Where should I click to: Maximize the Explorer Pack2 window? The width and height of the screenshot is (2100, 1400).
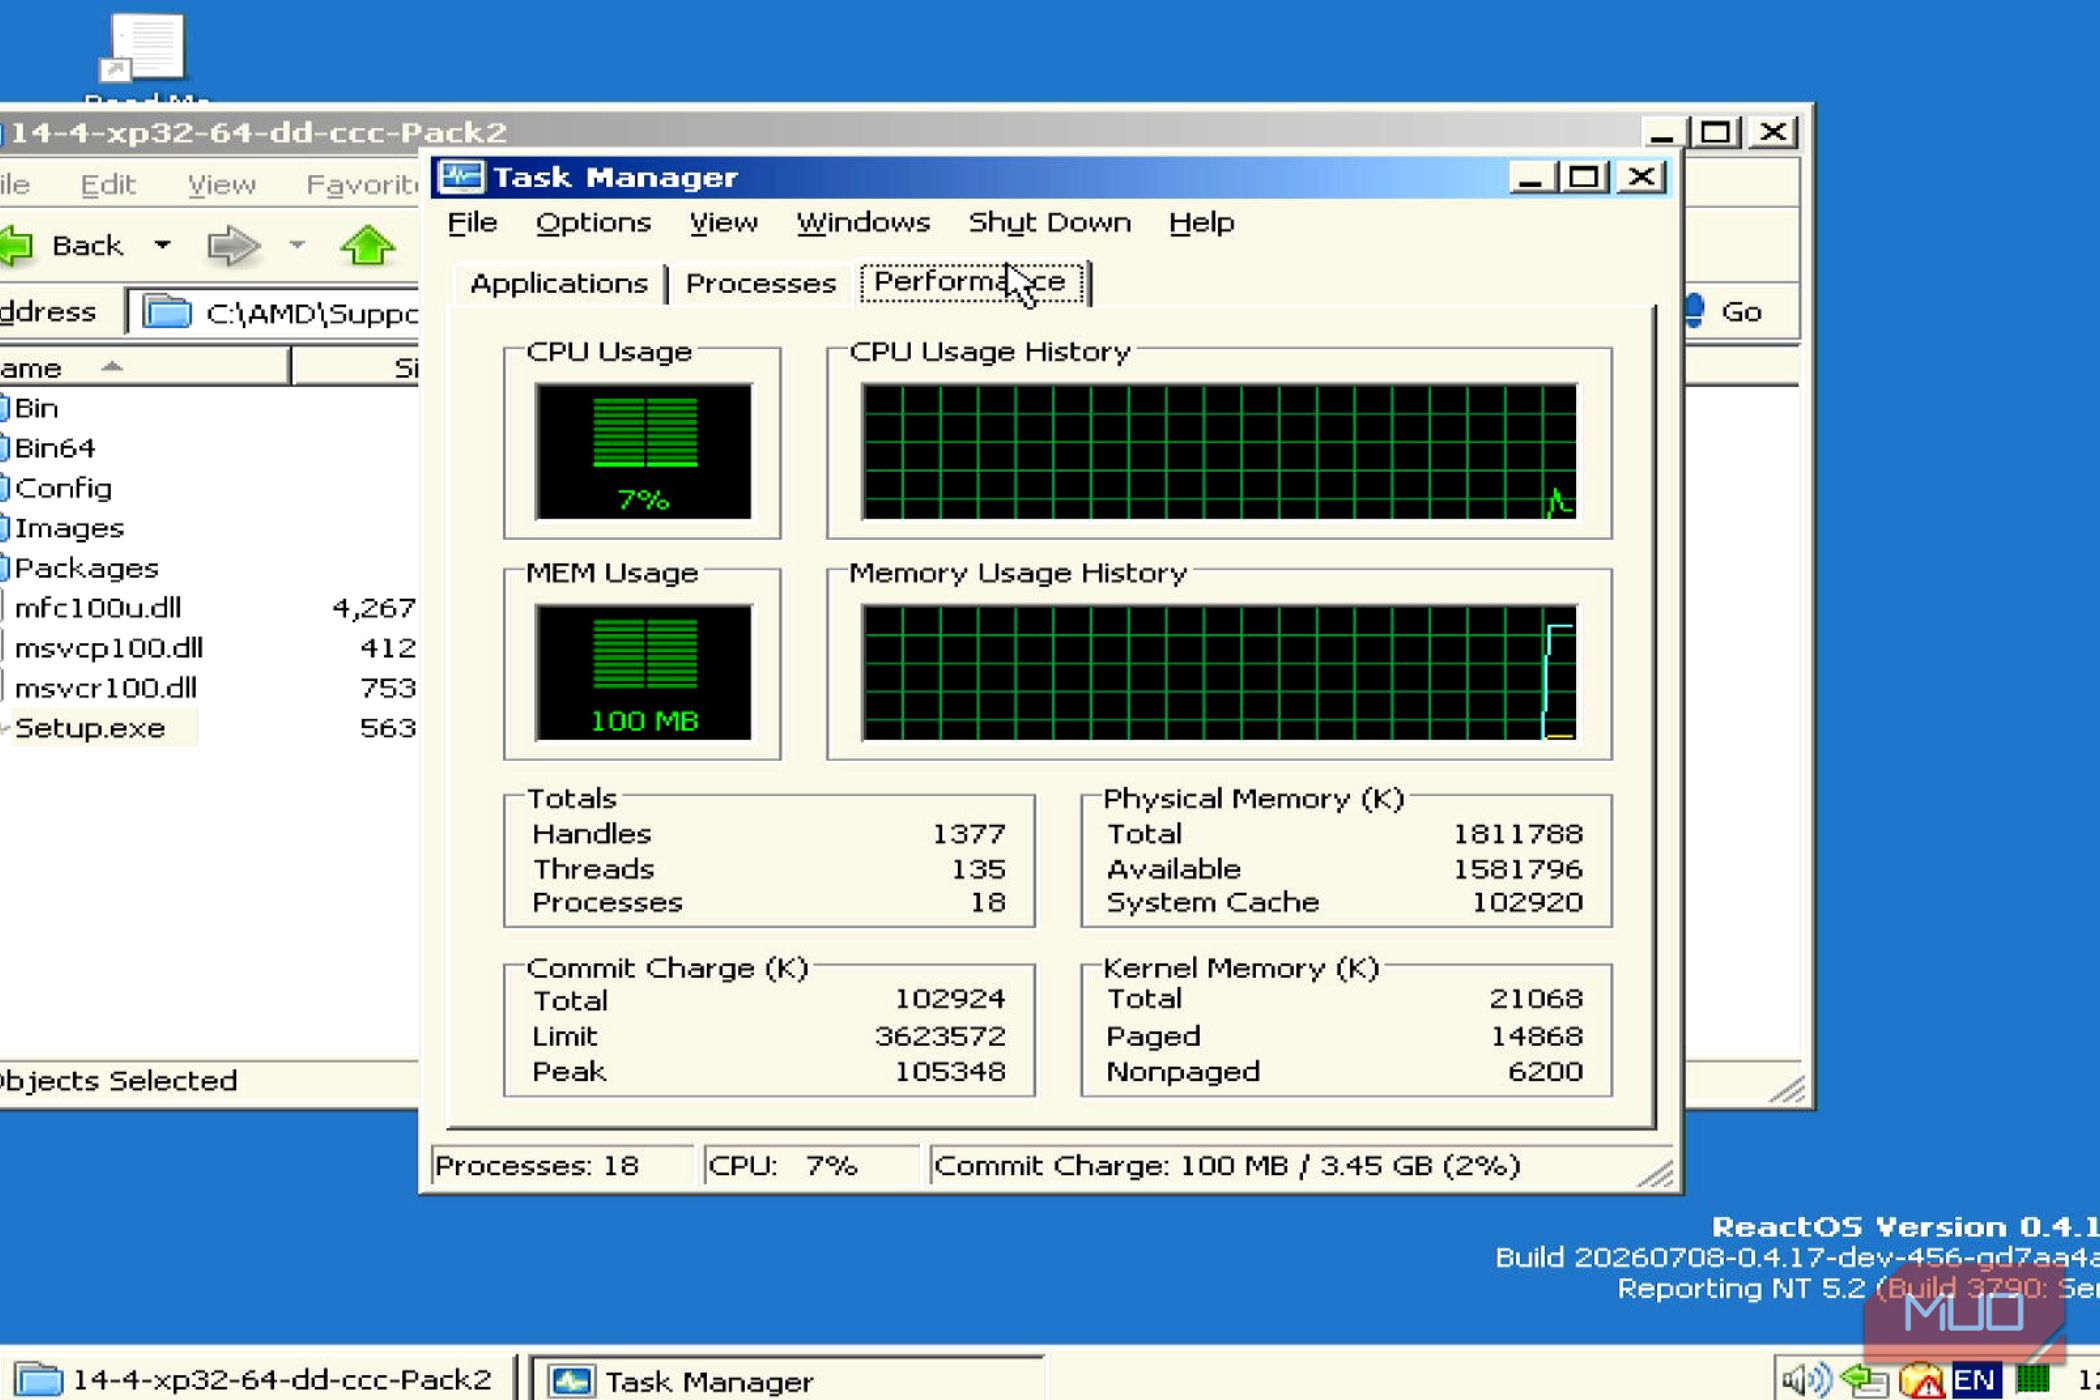[1715, 132]
